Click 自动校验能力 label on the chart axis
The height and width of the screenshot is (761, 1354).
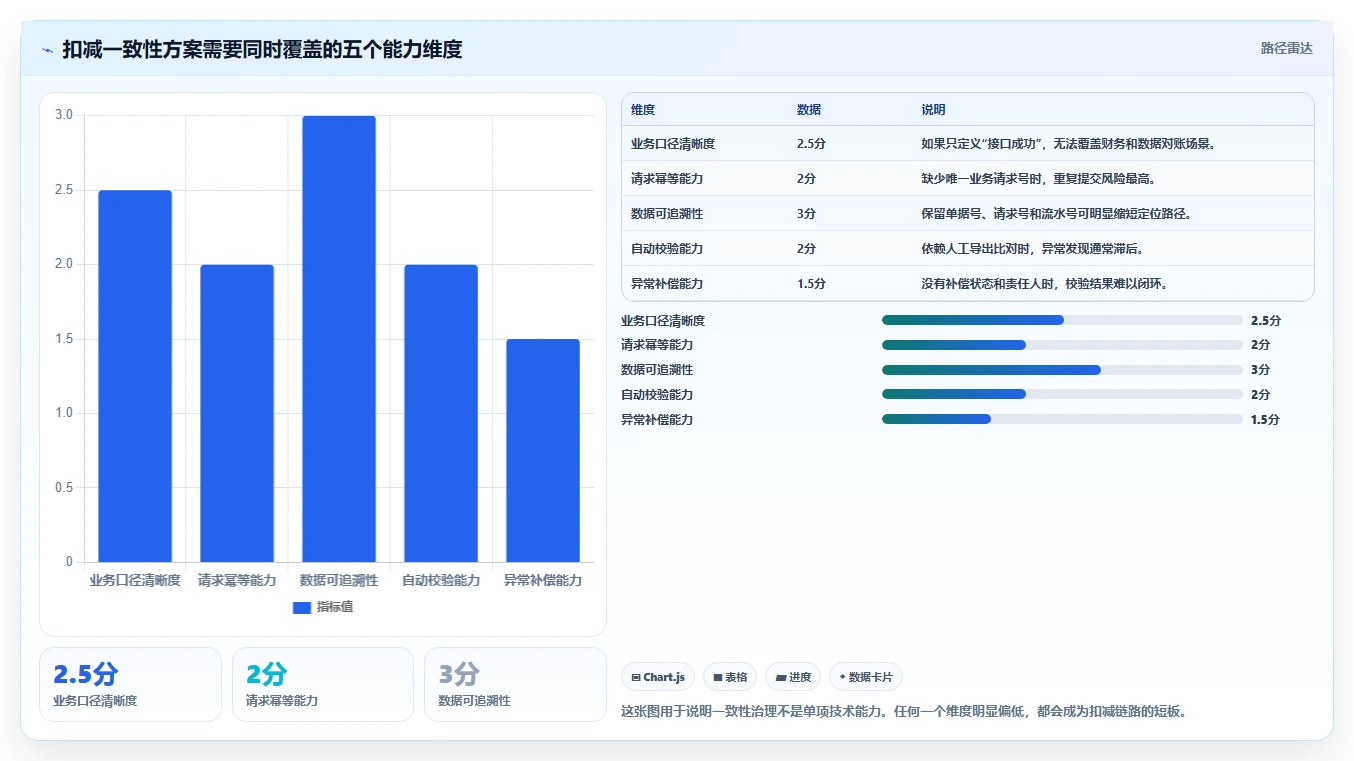(441, 580)
